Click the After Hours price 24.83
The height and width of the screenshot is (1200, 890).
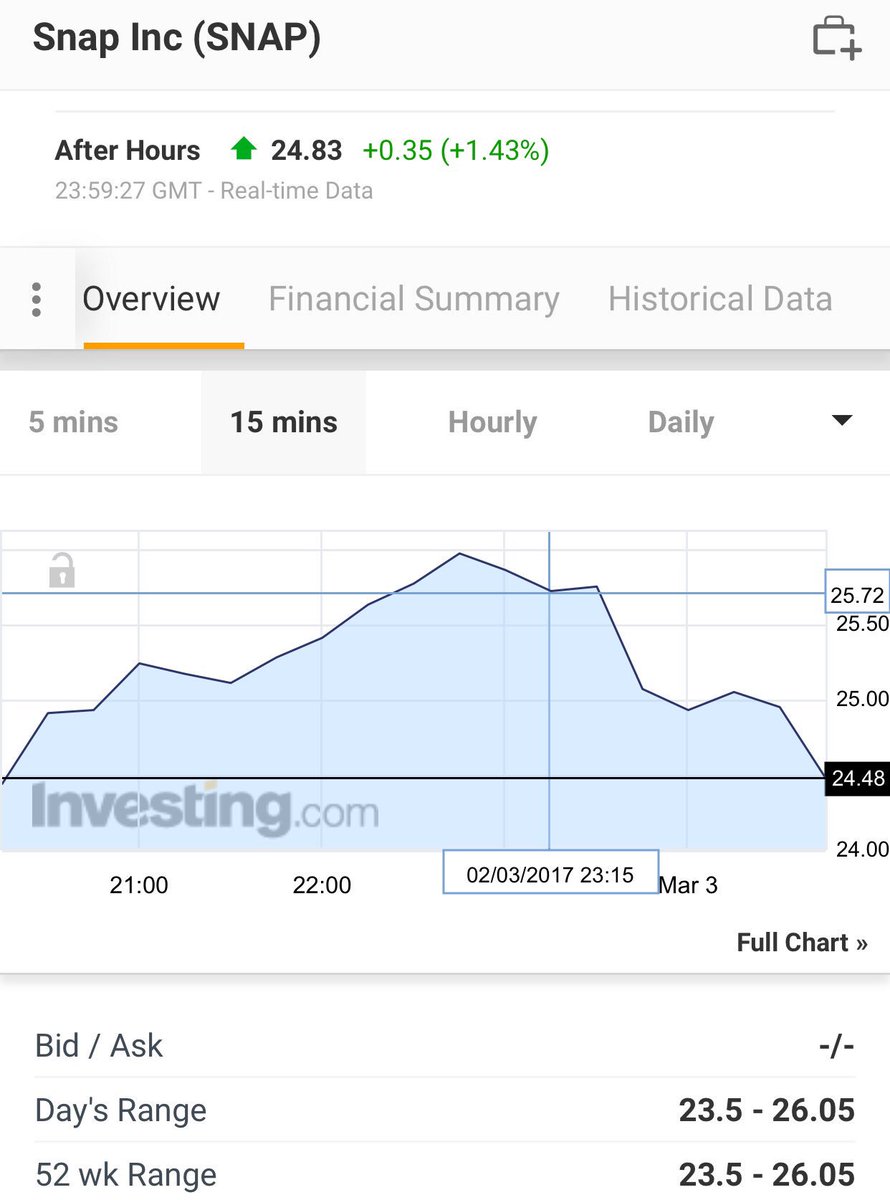tap(306, 150)
